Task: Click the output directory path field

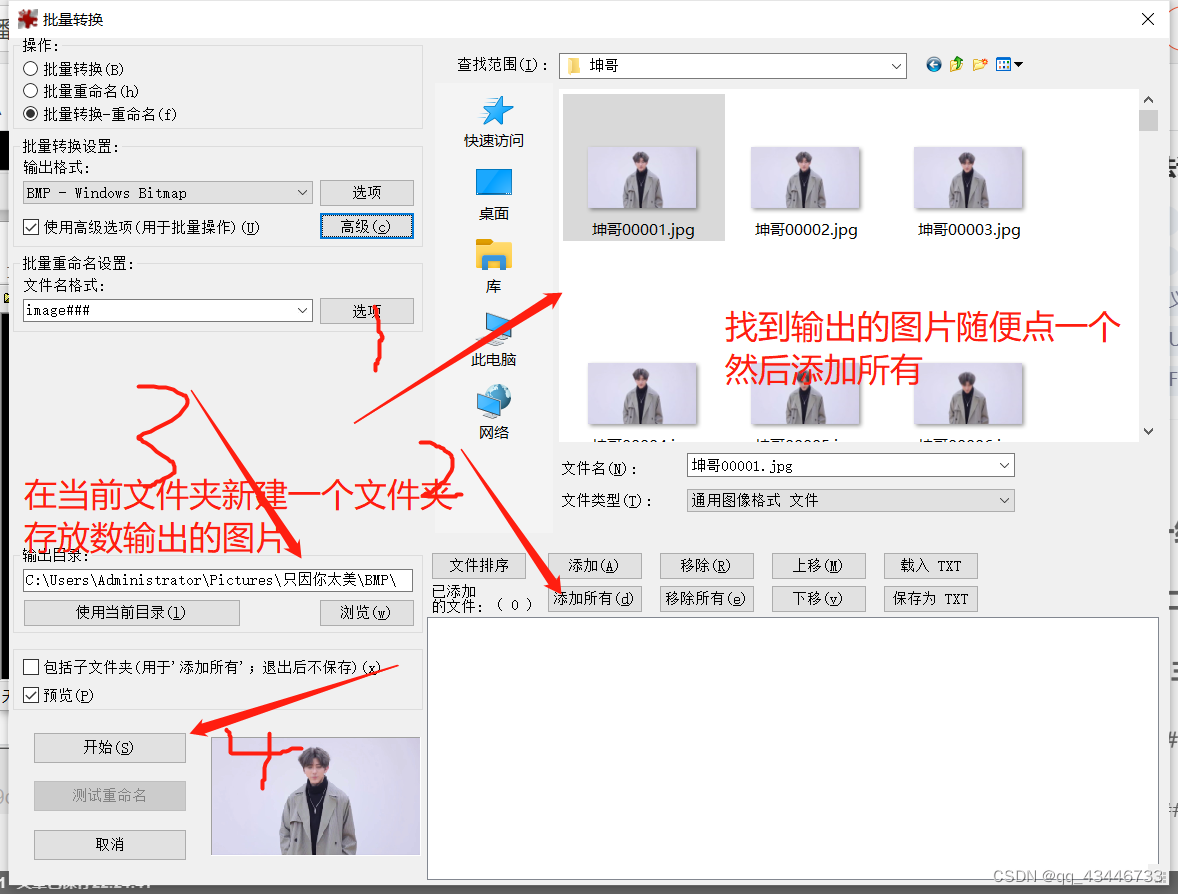Action: coord(218,580)
